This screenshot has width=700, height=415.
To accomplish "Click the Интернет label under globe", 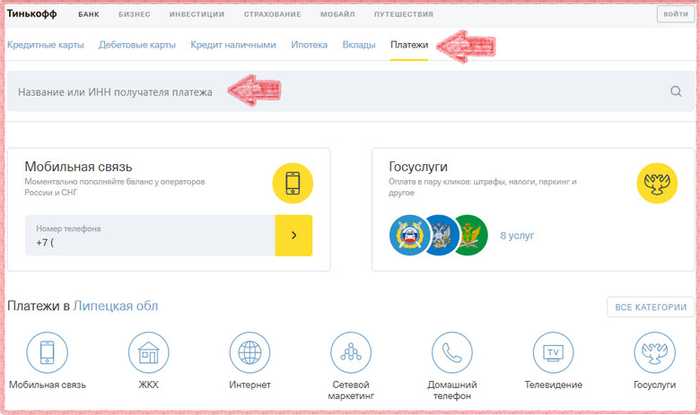I will pos(250,385).
